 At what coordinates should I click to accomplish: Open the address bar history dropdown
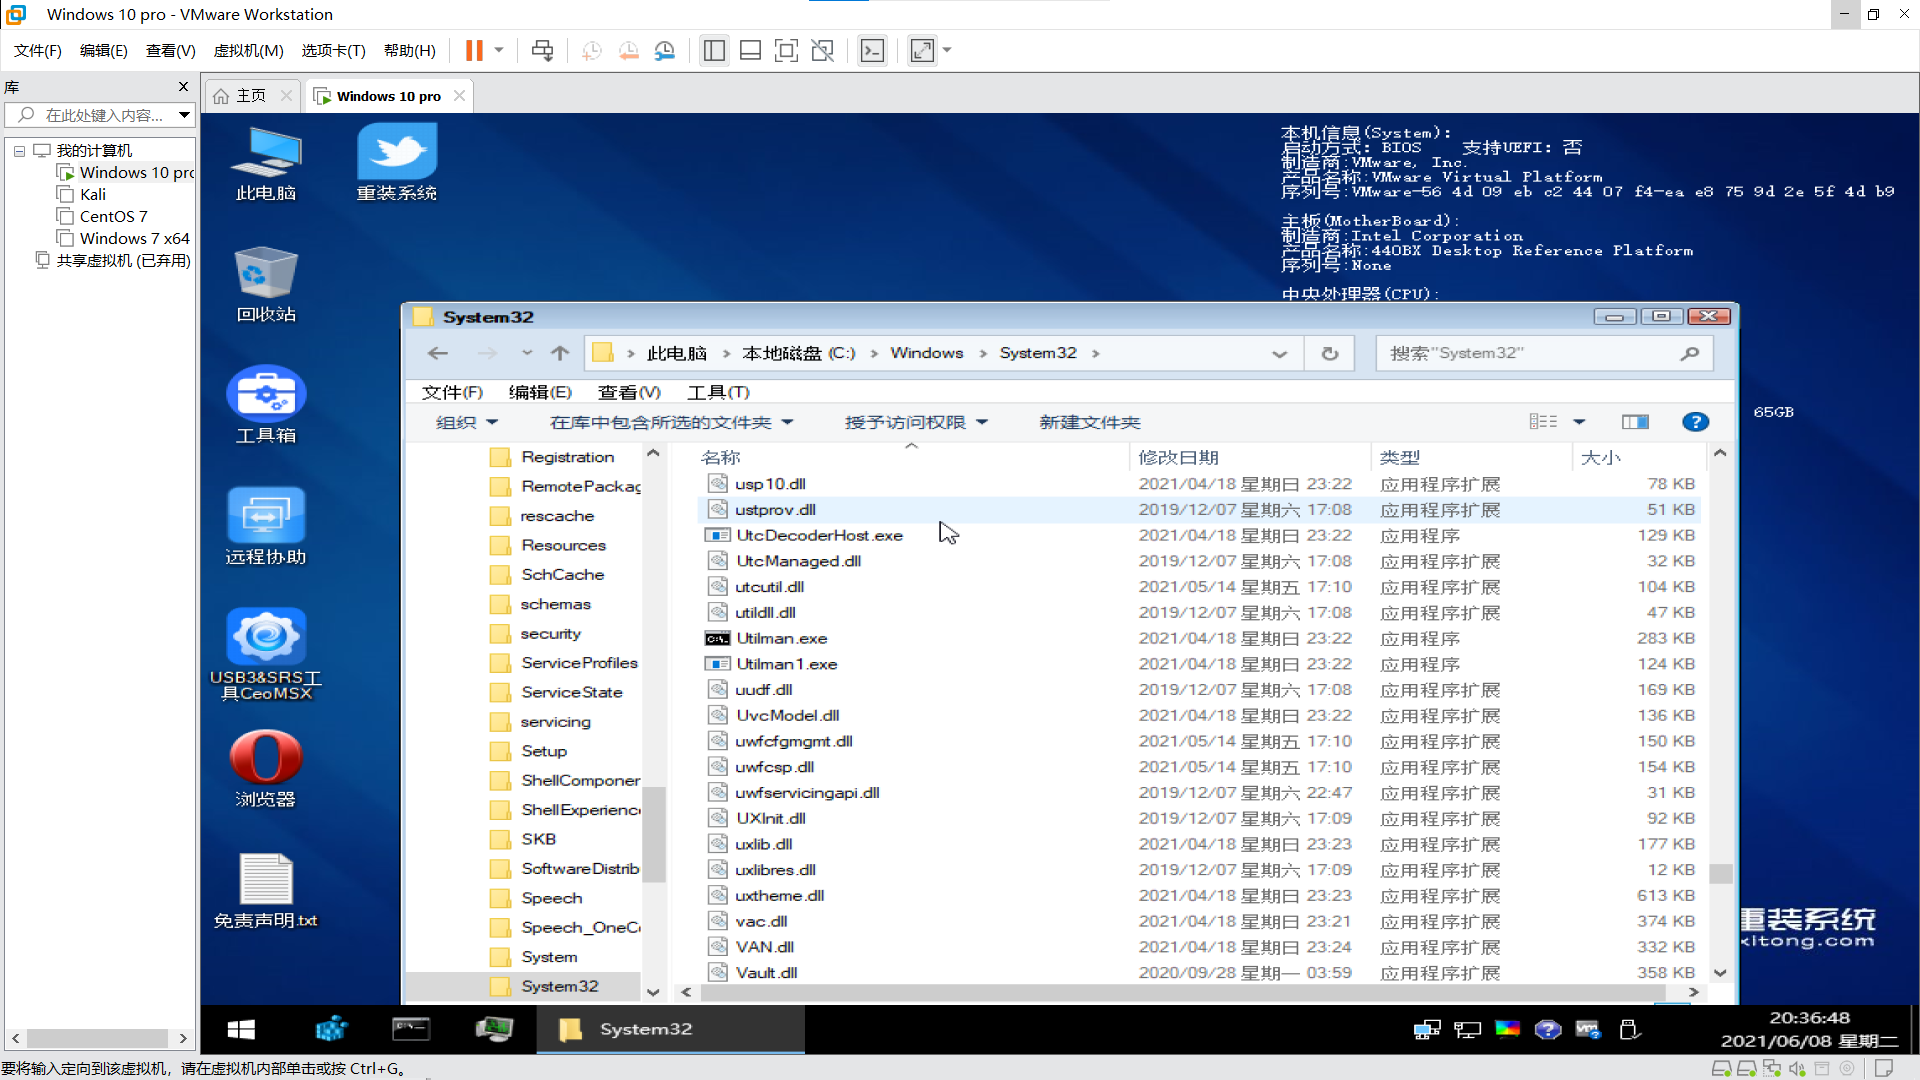click(x=1280, y=353)
